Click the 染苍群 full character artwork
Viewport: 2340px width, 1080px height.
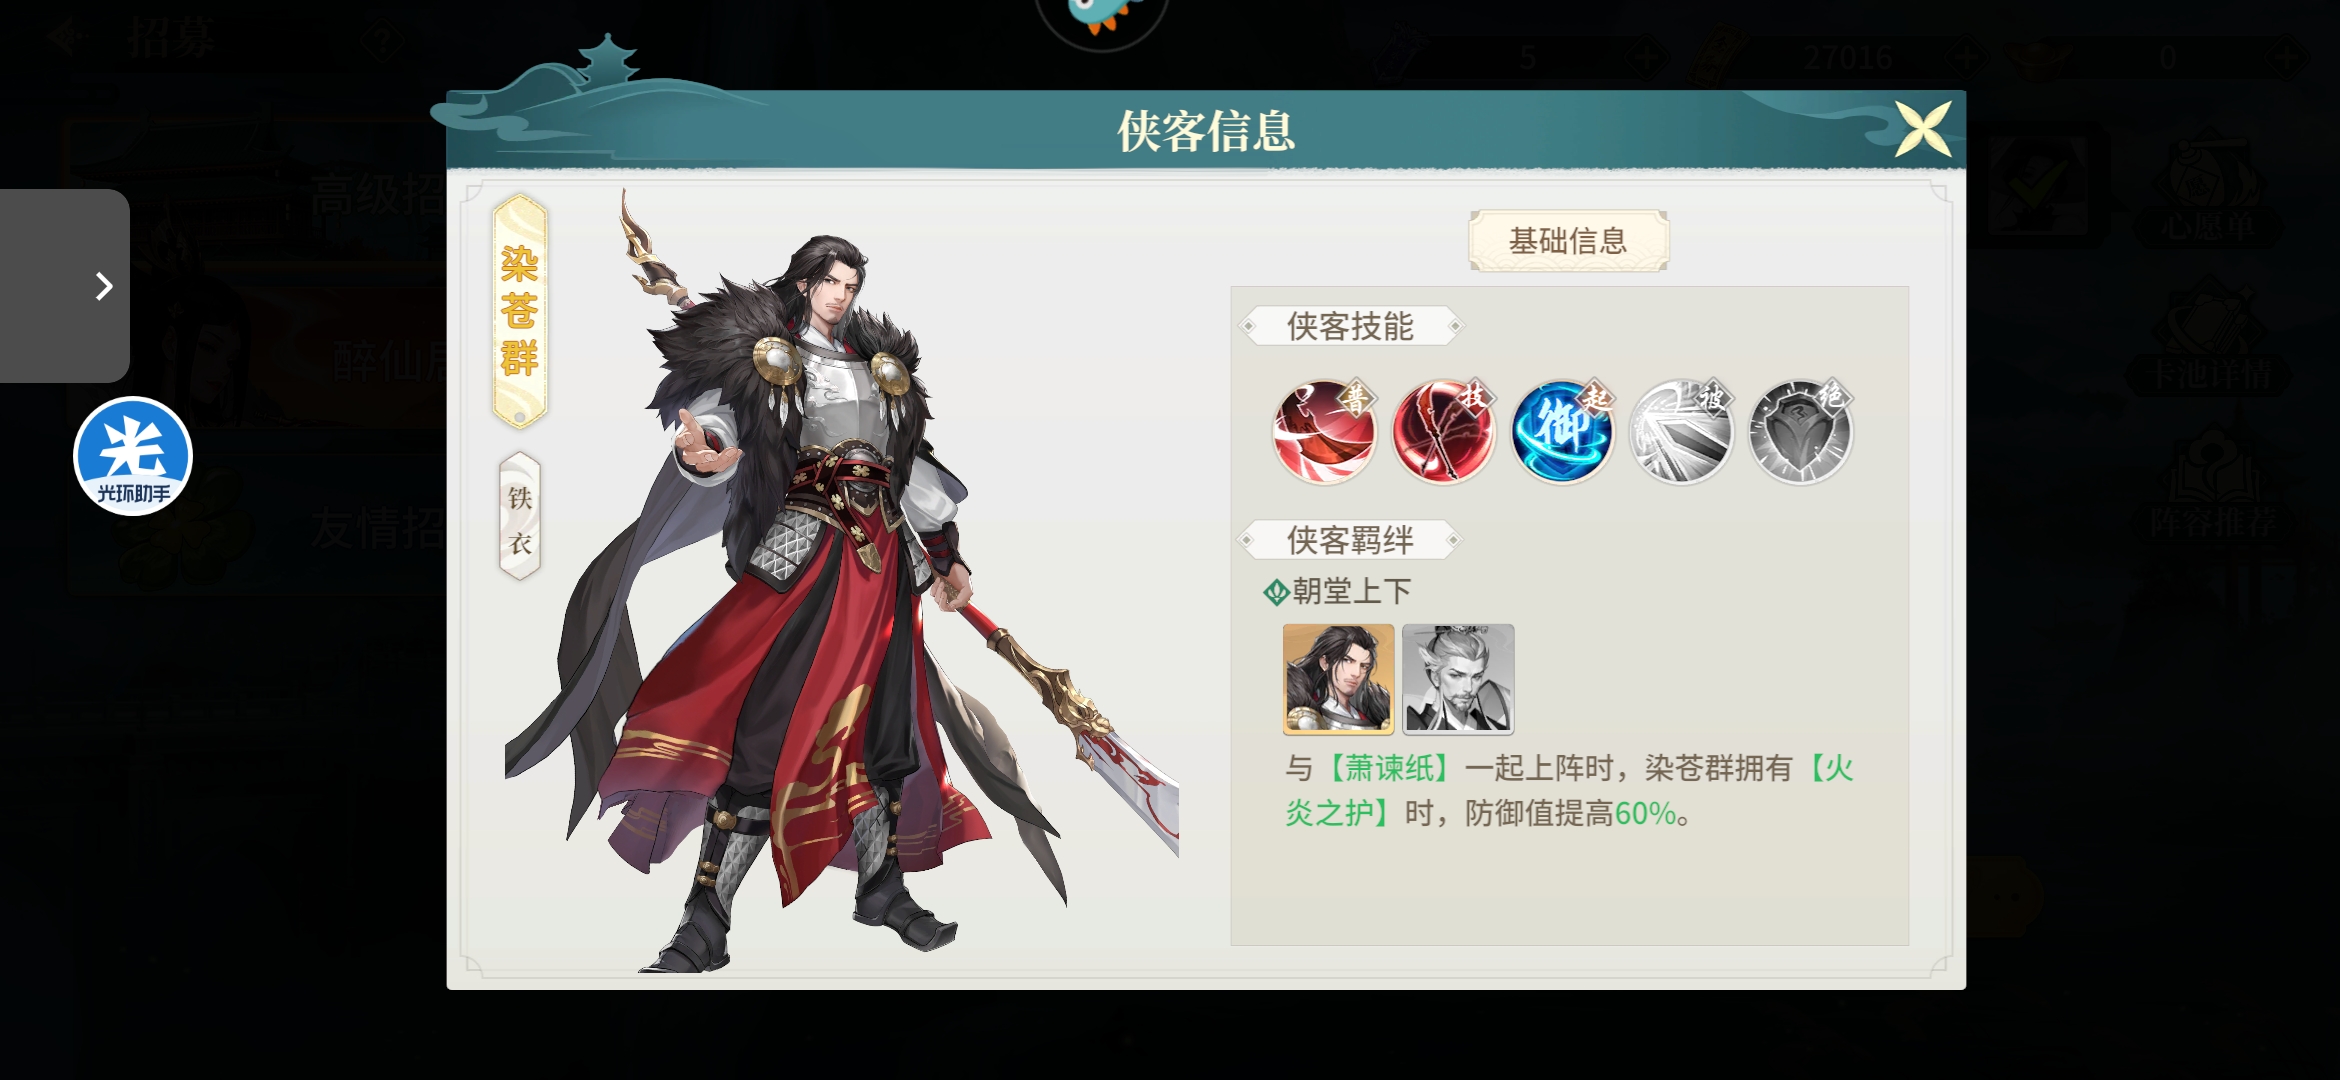coord(840,580)
